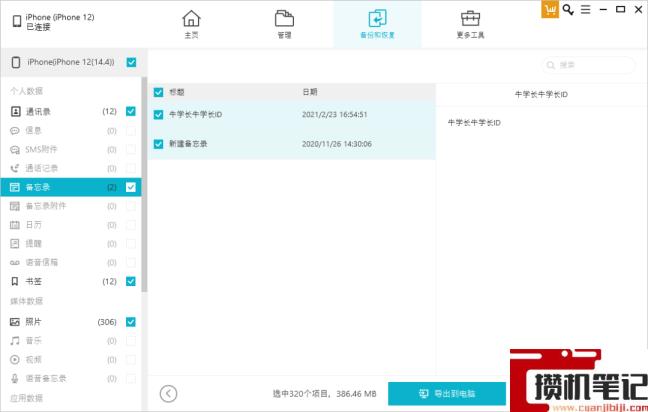Screen dimensions: 648x412
Task: Toggle the 书签 checkbox
Action: click(x=131, y=281)
